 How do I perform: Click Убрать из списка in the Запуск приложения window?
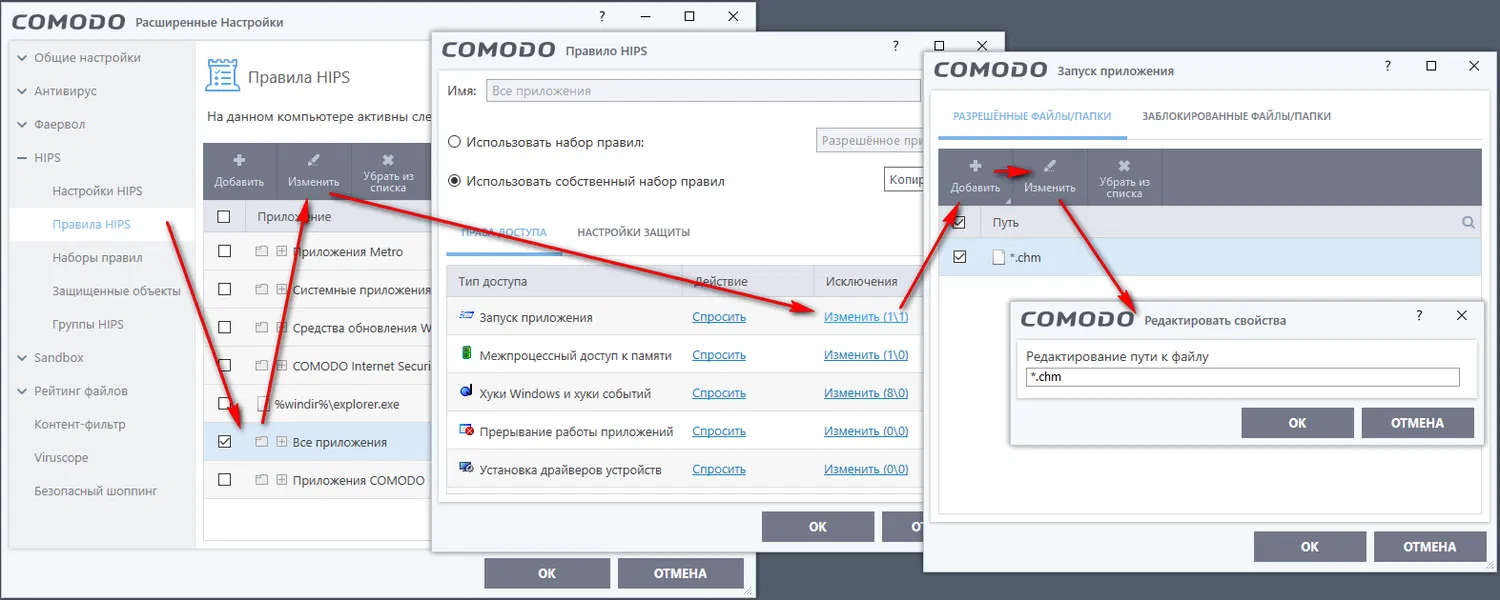pyautogui.click(x=1124, y=176)
